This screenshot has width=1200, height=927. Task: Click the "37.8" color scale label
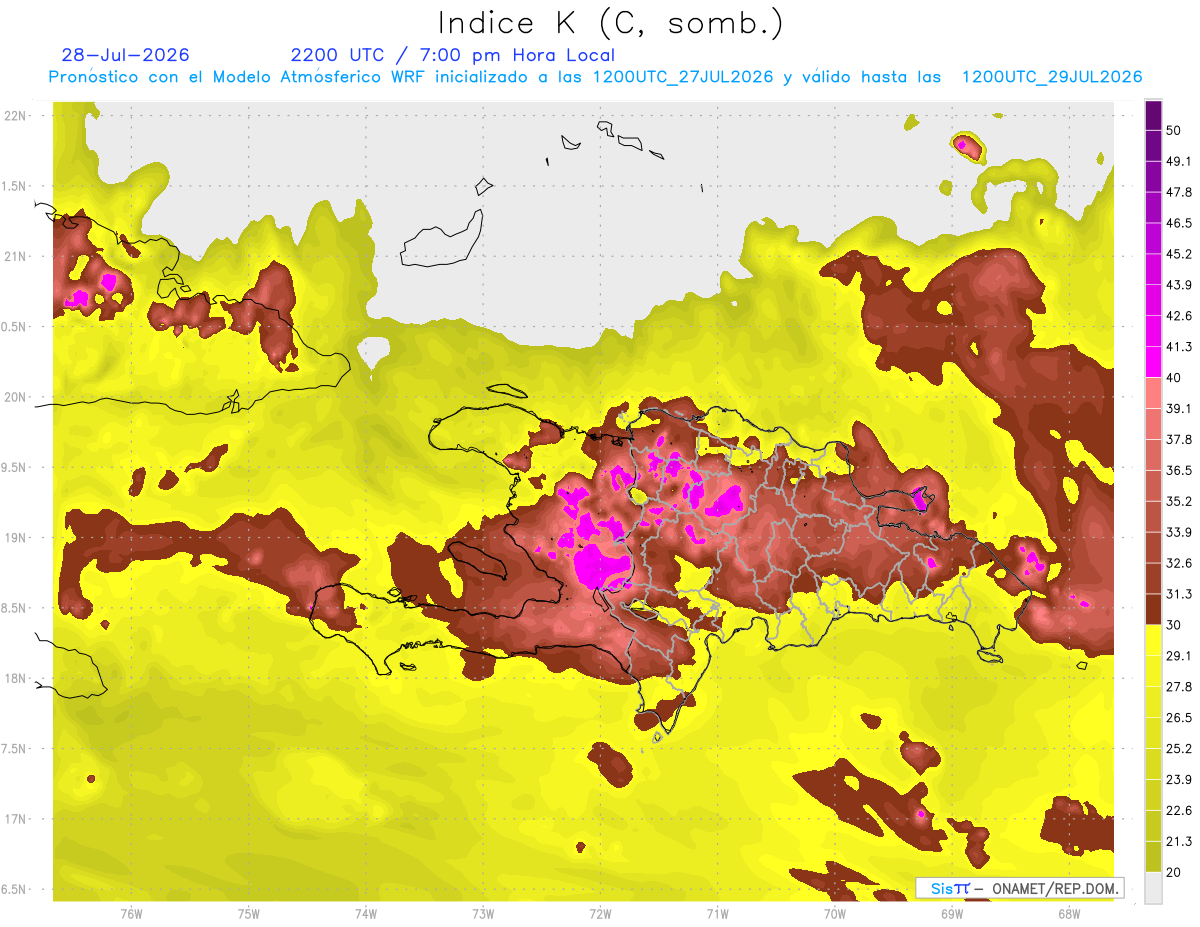[x=1179, y=439]
